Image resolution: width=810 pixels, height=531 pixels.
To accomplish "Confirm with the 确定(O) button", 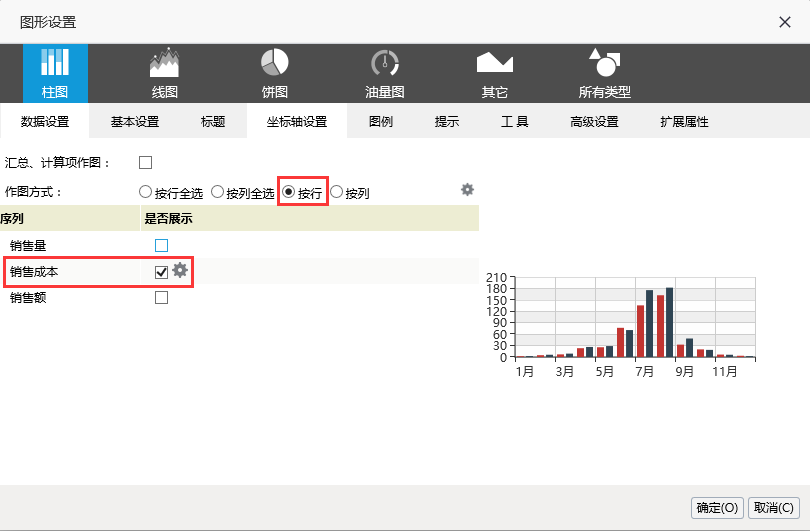I will click(717, 508).
